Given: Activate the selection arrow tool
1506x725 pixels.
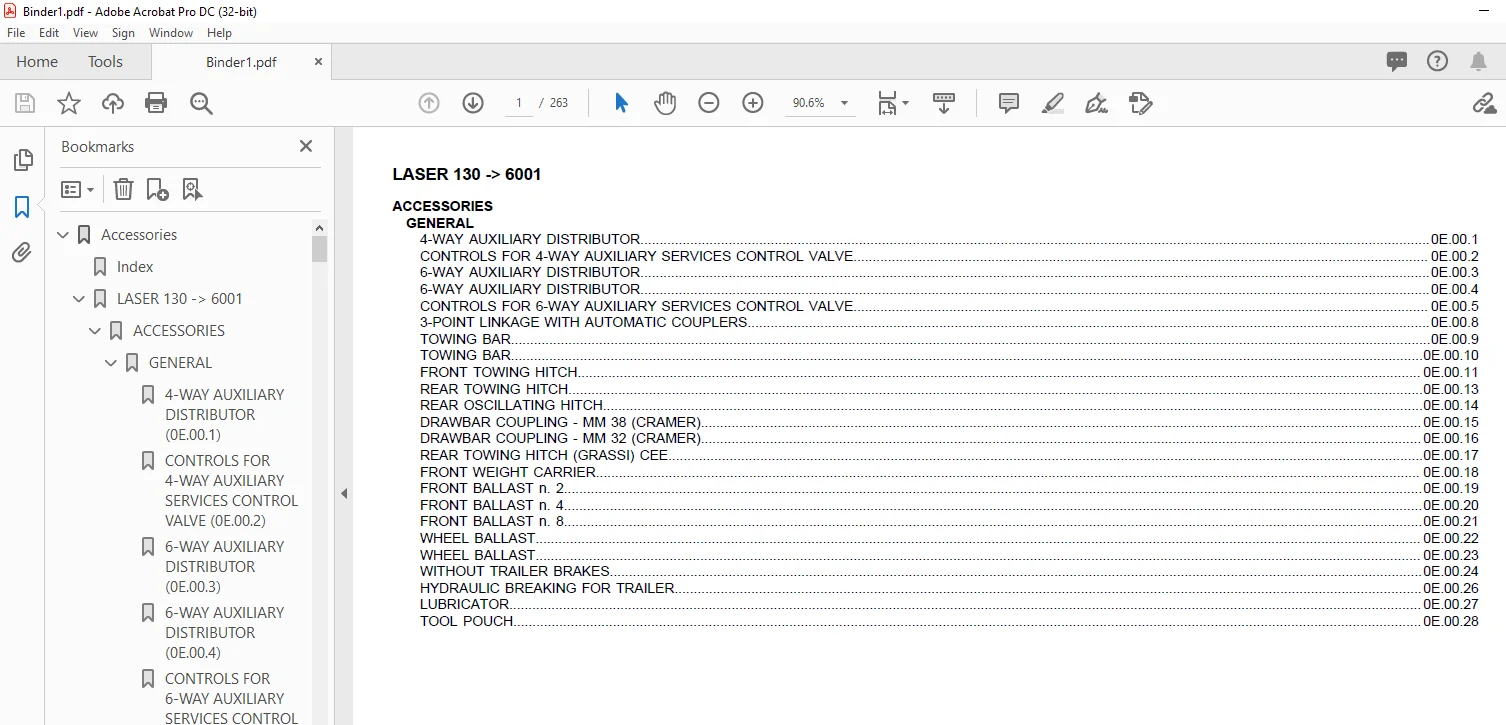Looking at the screenshot, I should point(621,103).
